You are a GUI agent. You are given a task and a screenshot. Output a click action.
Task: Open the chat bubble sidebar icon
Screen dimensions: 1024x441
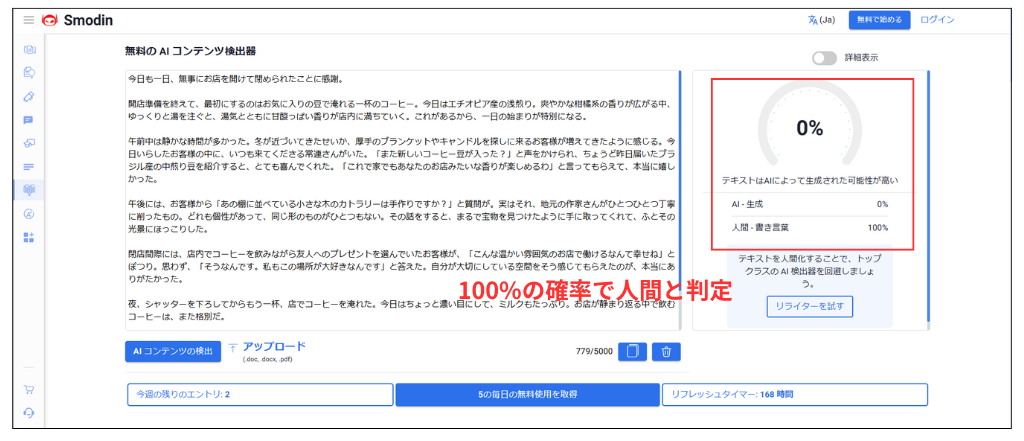(29, 120)
